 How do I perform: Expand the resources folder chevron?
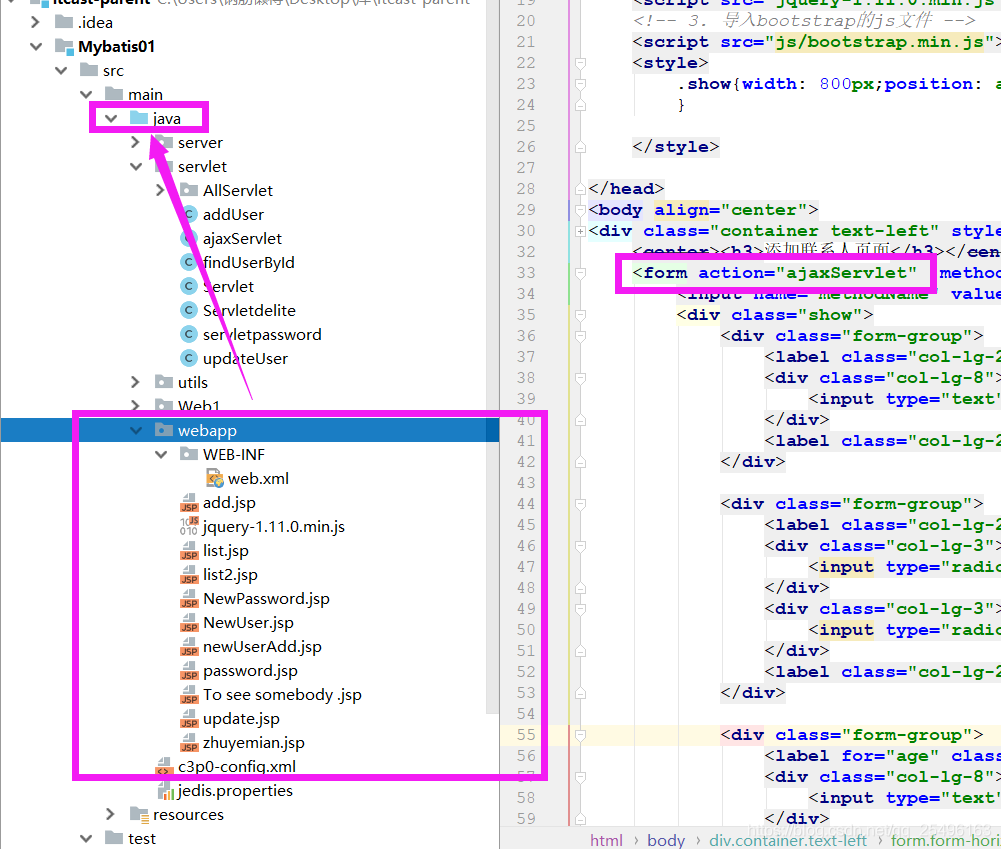pyautogui.click(x=110, y=814)
